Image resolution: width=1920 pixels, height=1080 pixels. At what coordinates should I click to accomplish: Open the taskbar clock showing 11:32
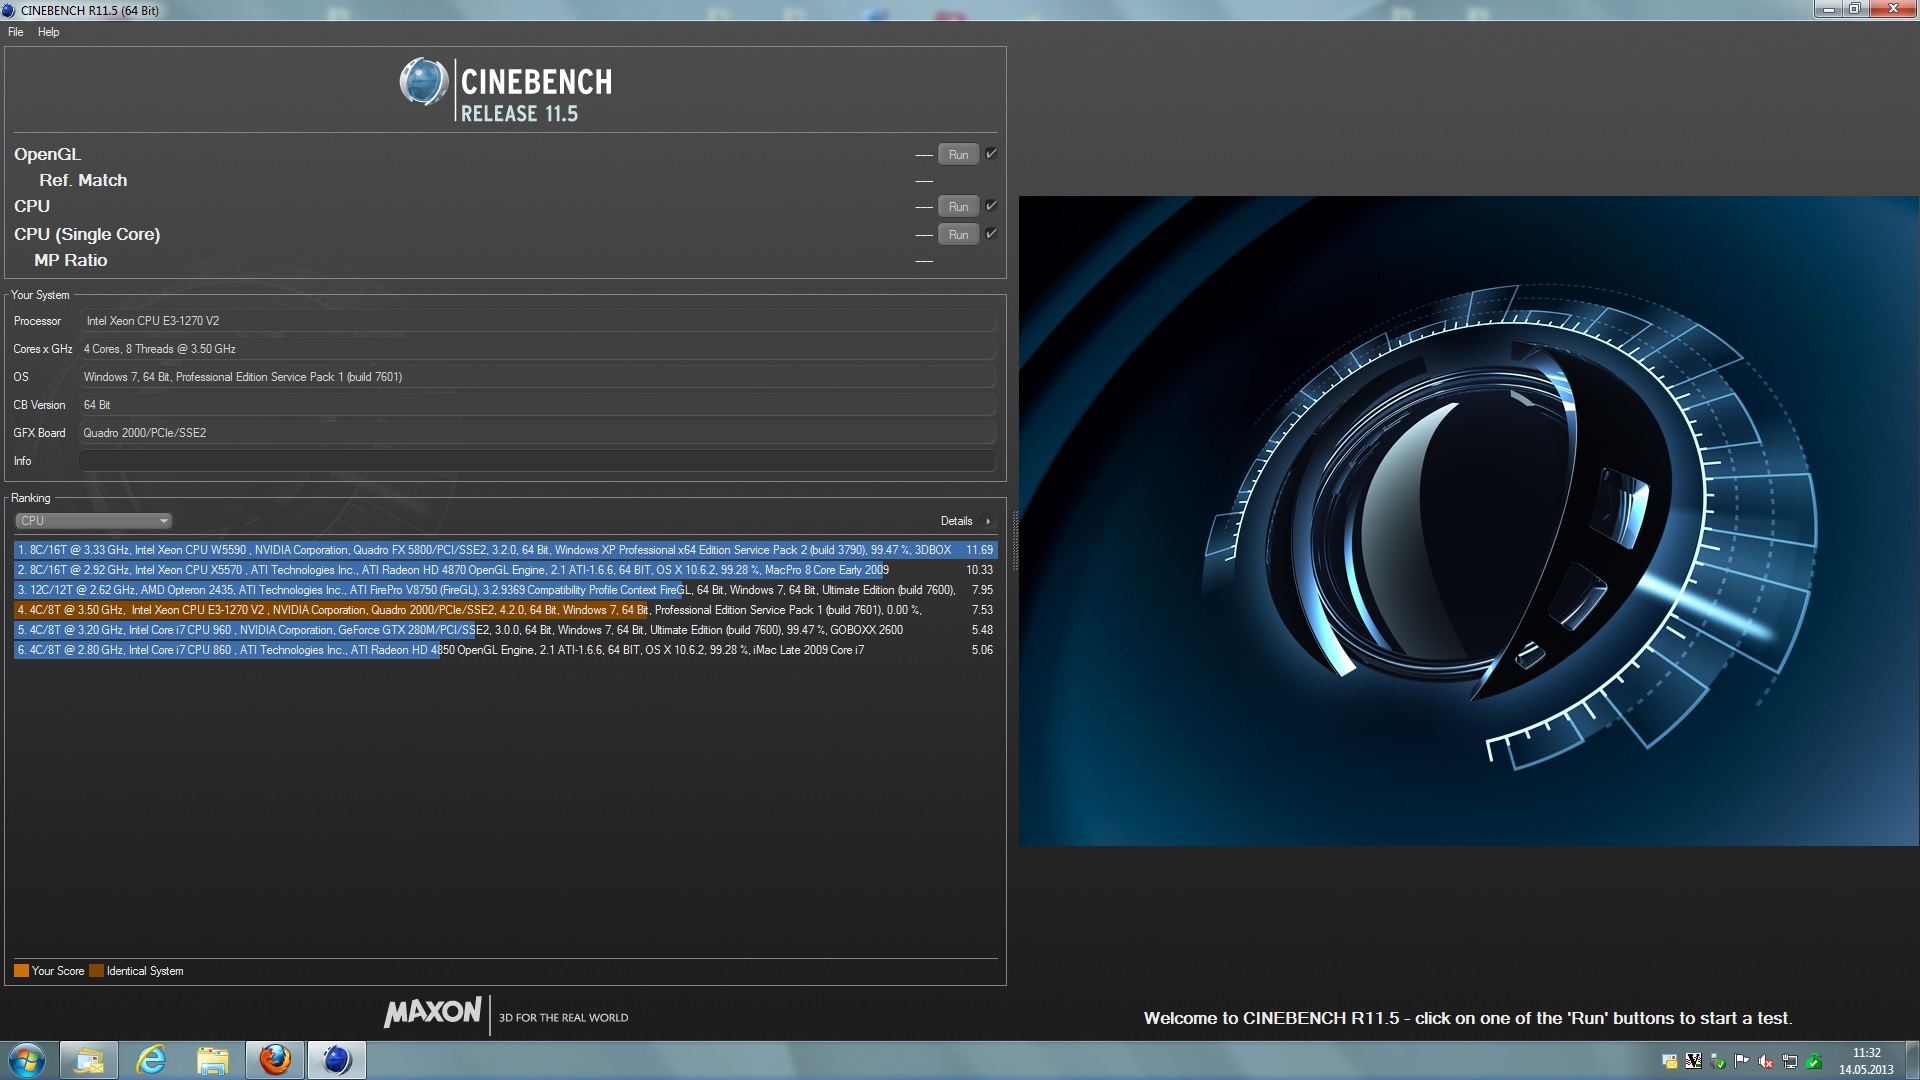(1866, 1061)
